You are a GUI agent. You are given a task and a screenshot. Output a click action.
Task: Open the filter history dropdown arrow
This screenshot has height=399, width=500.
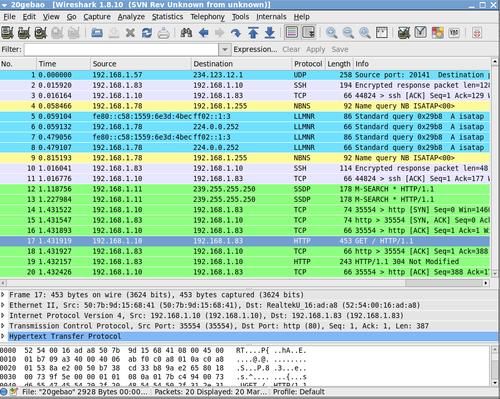(225, 49)
